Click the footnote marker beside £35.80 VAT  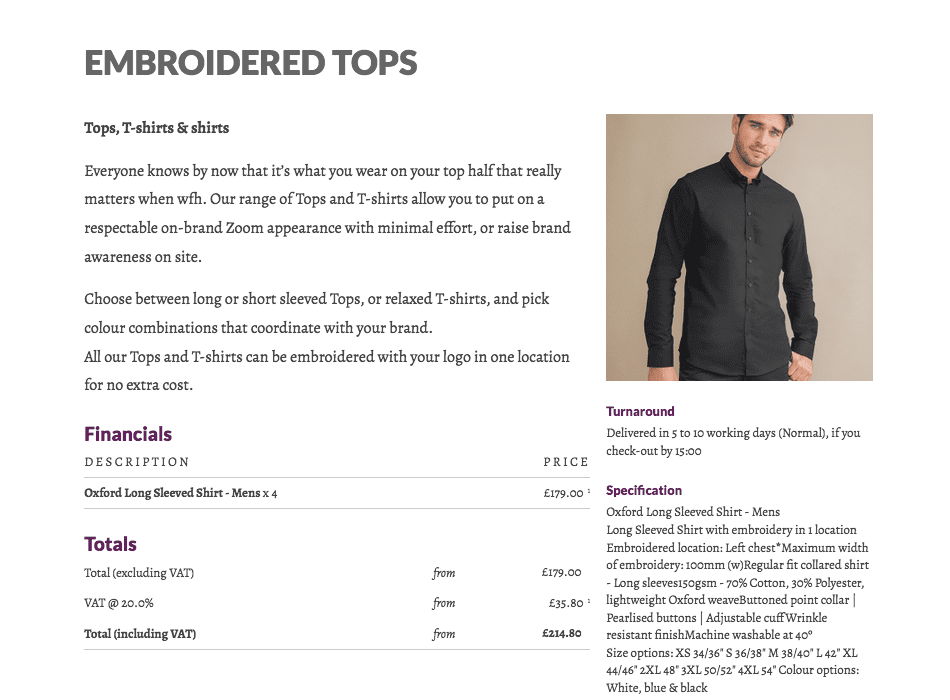click(x=589, y=601)
